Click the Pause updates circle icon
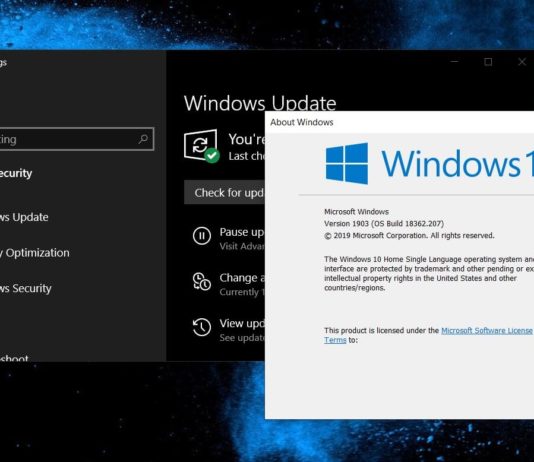 [x=202, y=236]
